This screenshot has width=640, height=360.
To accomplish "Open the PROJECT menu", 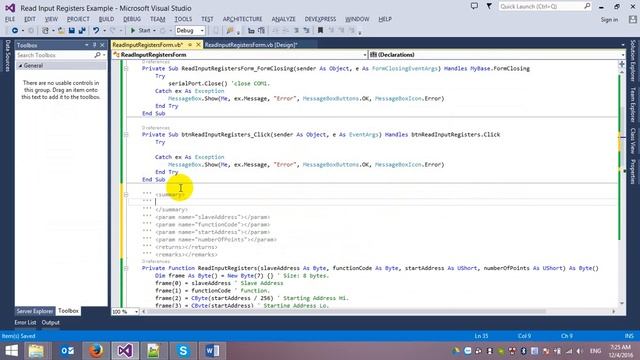I will [78, 19].
